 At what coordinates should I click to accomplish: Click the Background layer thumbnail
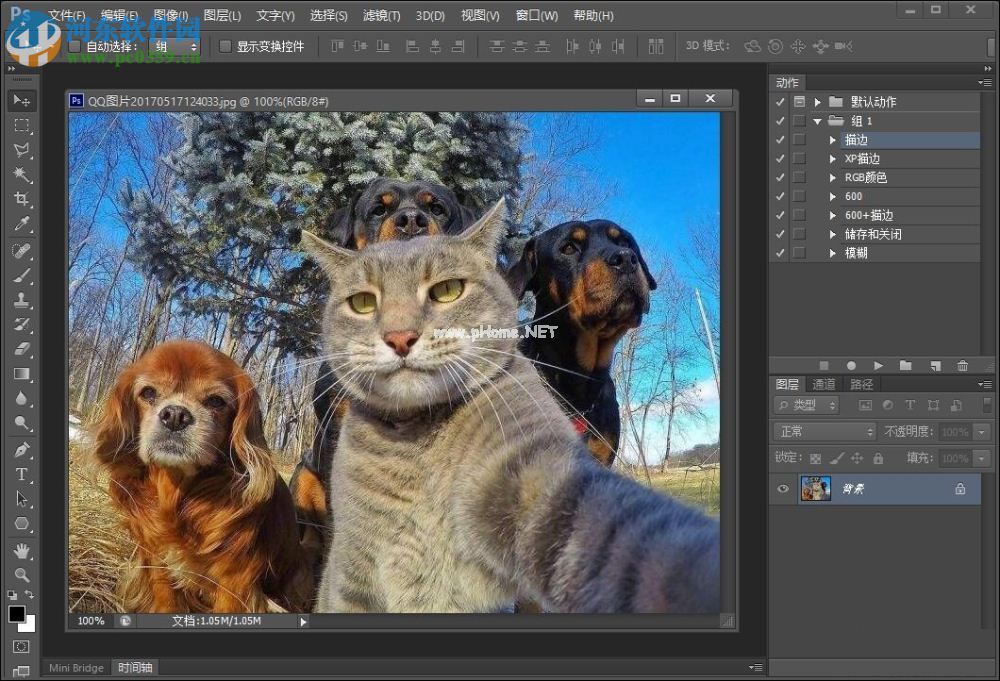[816, 489]
